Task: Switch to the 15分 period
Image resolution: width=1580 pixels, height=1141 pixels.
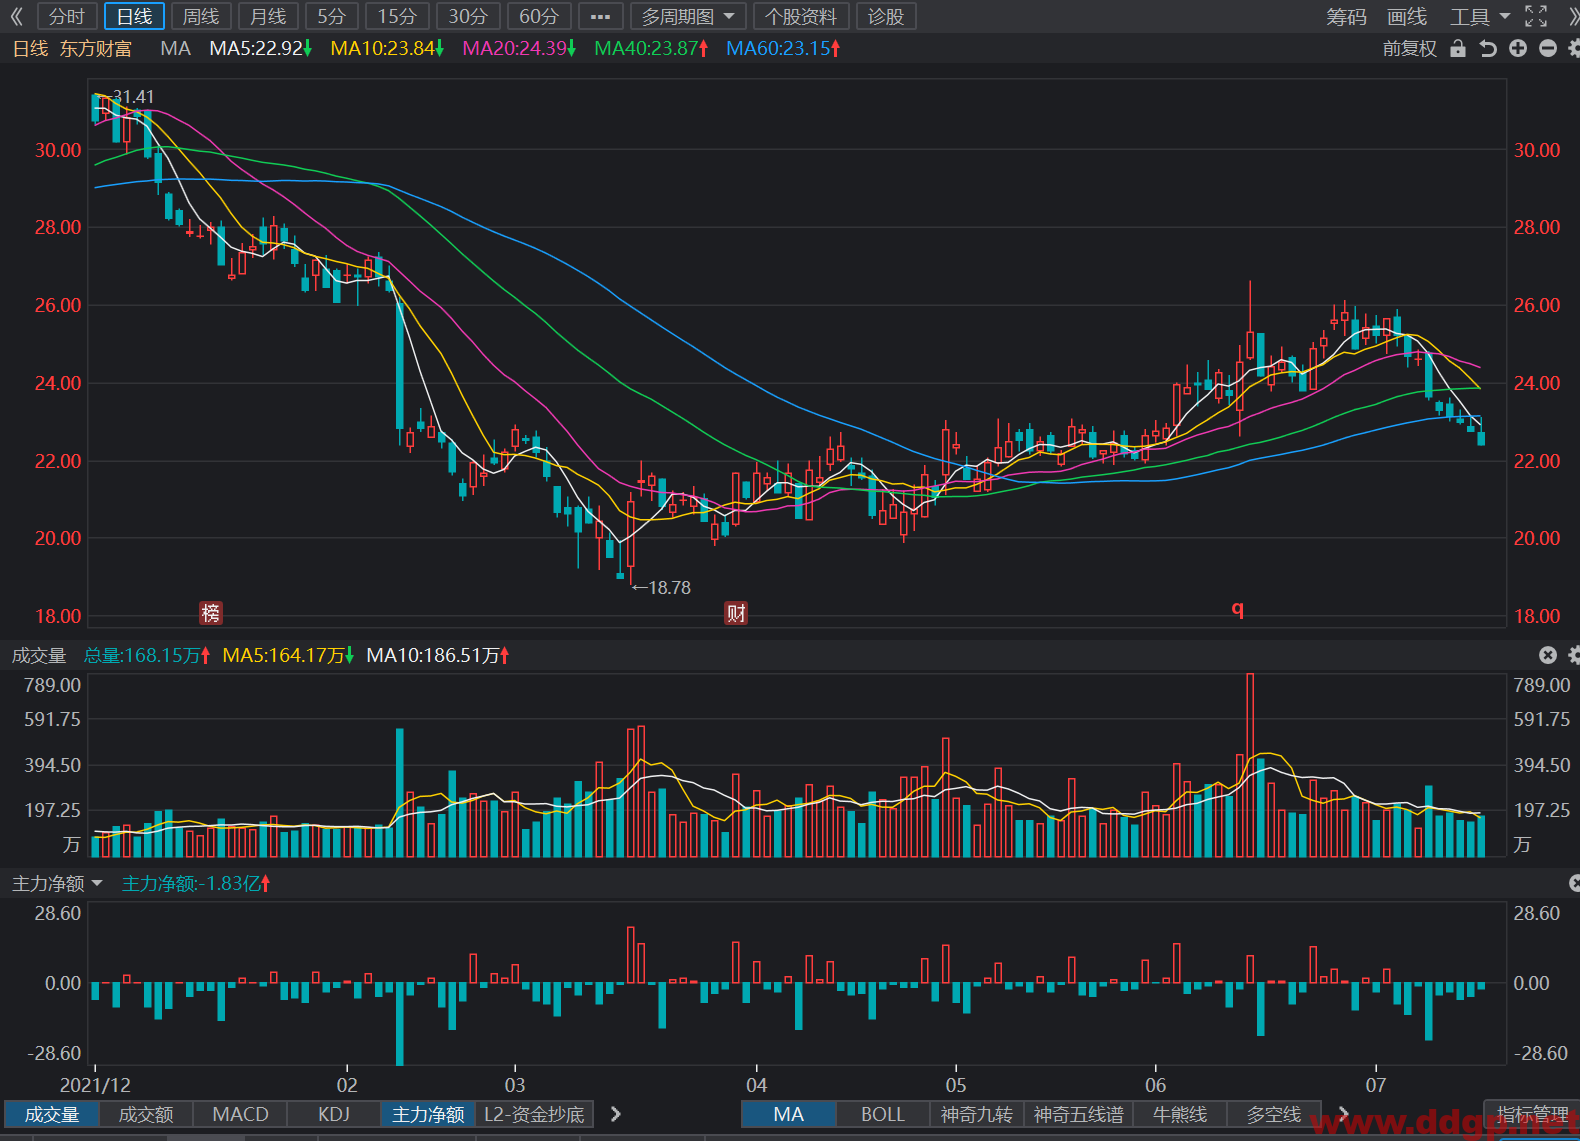Action: (x=397, y=17)
